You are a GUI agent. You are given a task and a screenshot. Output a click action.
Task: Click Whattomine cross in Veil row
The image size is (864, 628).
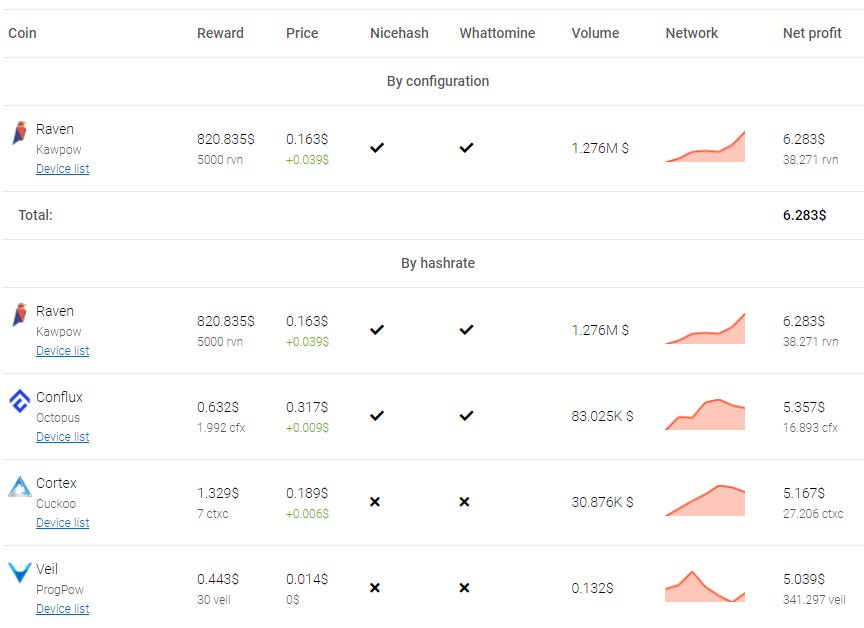465,588
